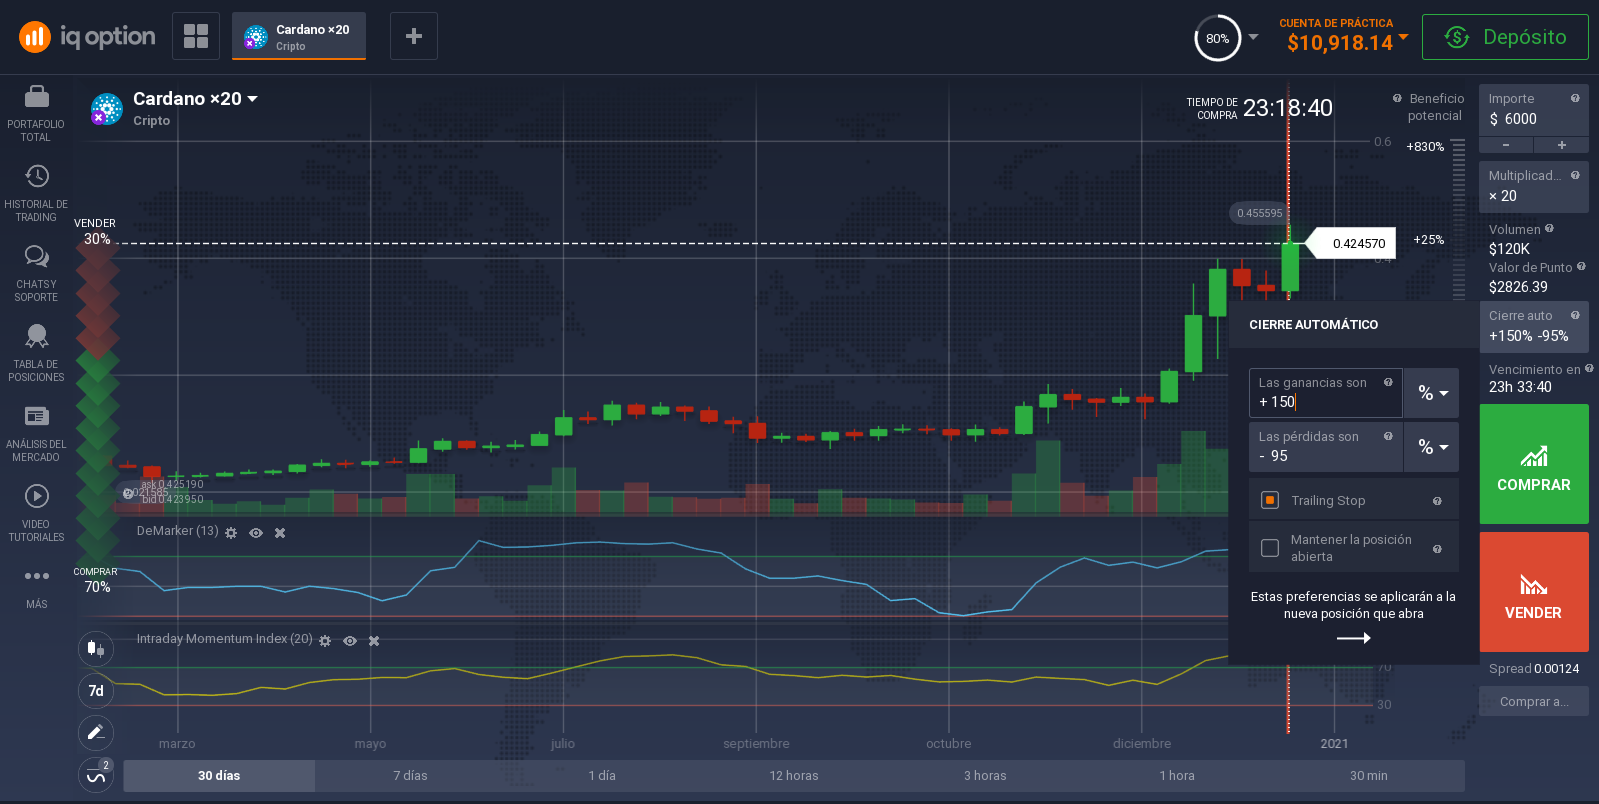
Task: Click the red VENDER button
Action: click(x=1534, y=592)
